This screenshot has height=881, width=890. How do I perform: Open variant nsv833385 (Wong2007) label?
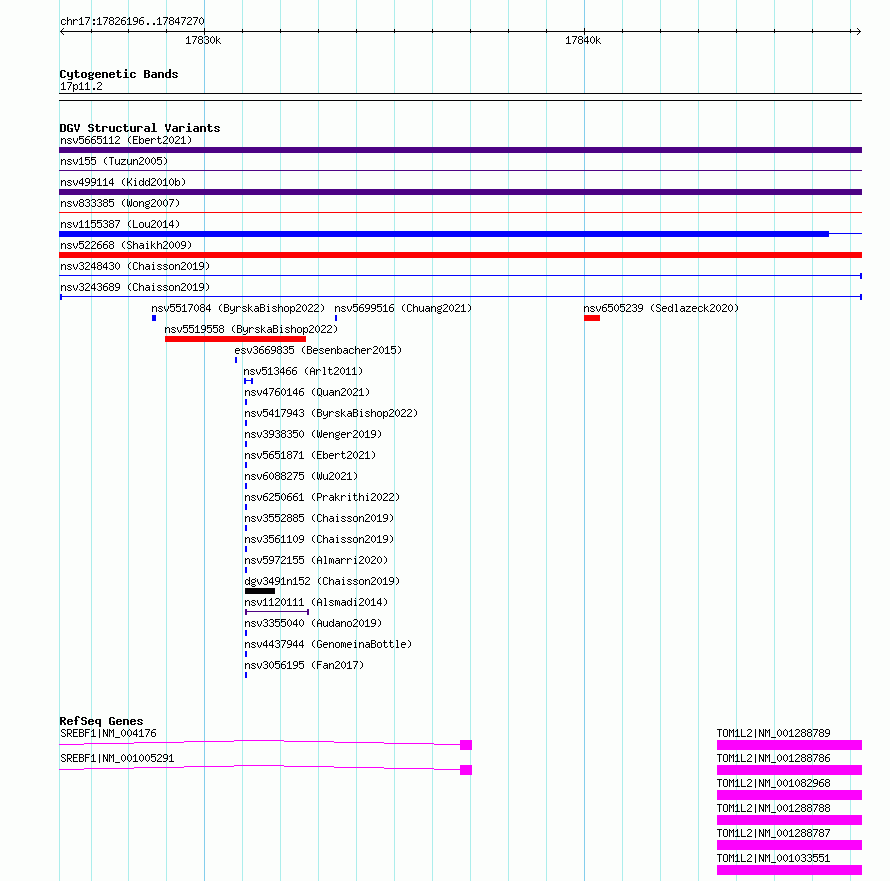[x=120, y=203]
